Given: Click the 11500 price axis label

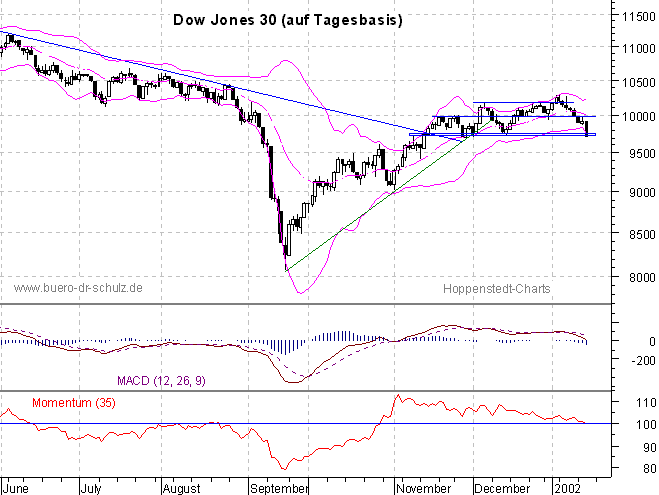Looking at the screenshot, I should (x=639, y=17).
